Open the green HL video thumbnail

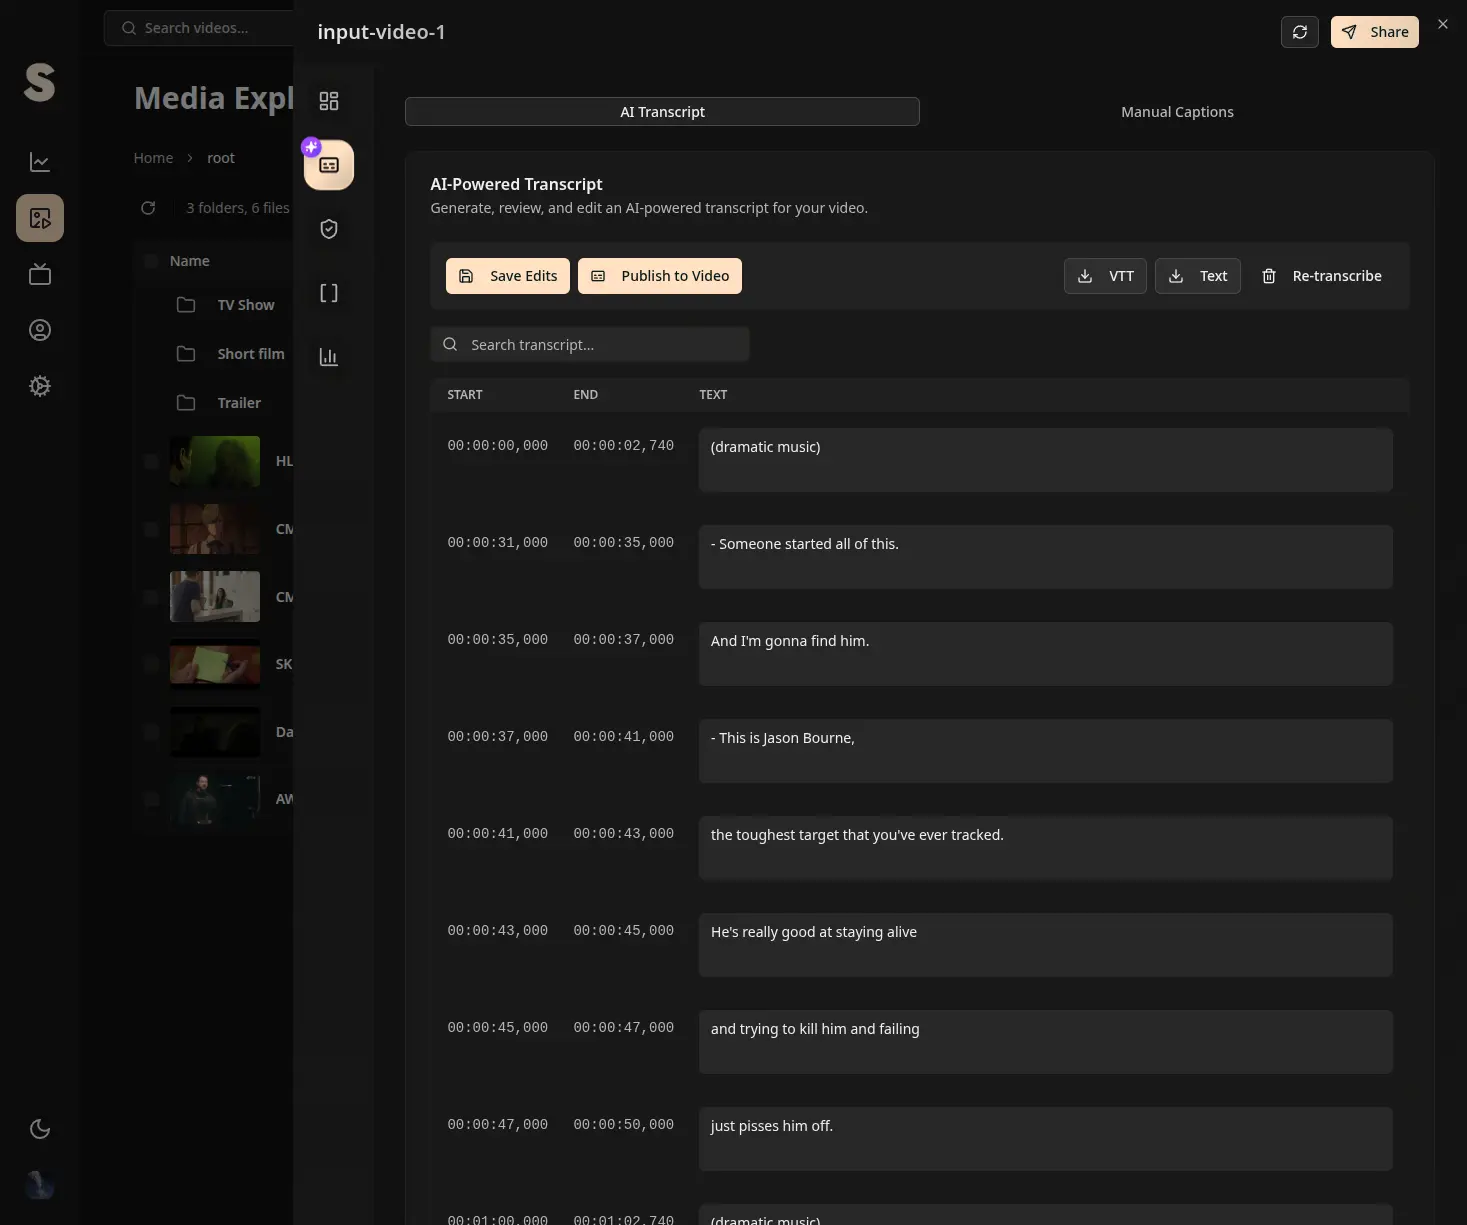pyautogui.click(x=215, y=461)
